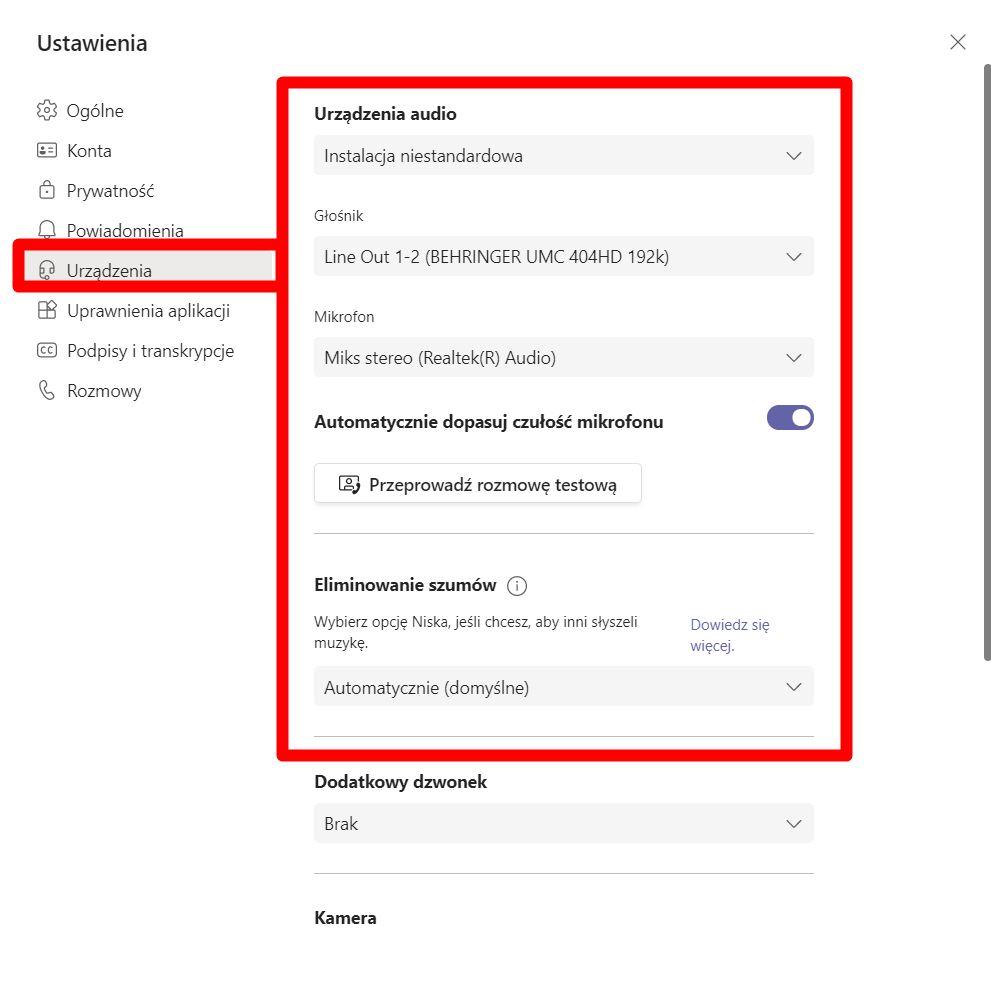
Task: Click the Prywatność padlock icon
Action: point(47,190)
